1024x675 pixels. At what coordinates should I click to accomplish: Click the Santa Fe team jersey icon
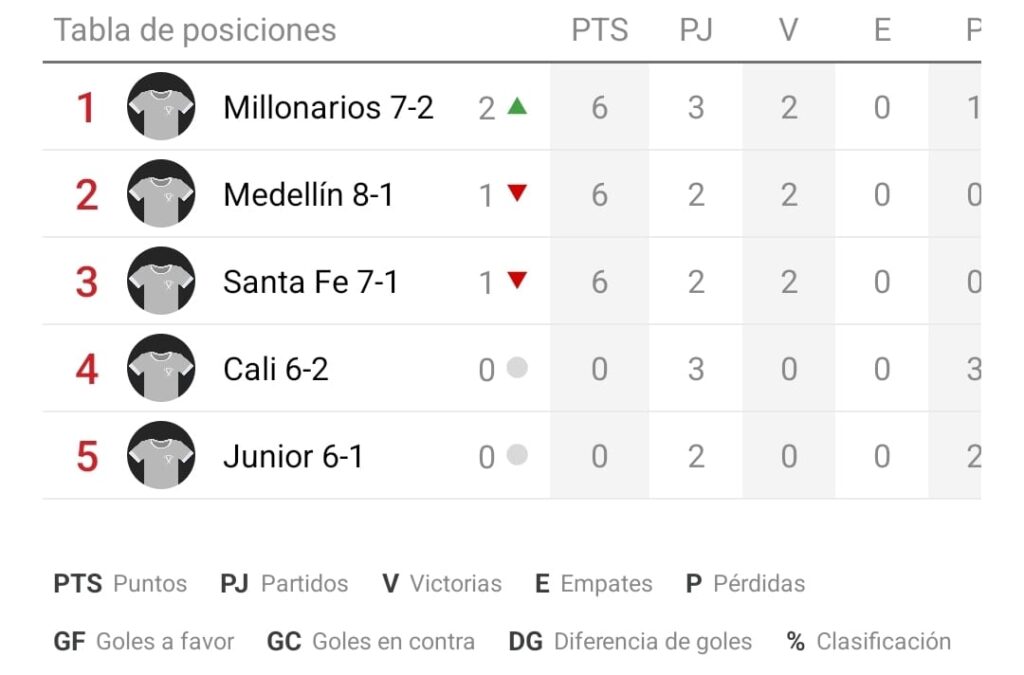coord(161,281)
